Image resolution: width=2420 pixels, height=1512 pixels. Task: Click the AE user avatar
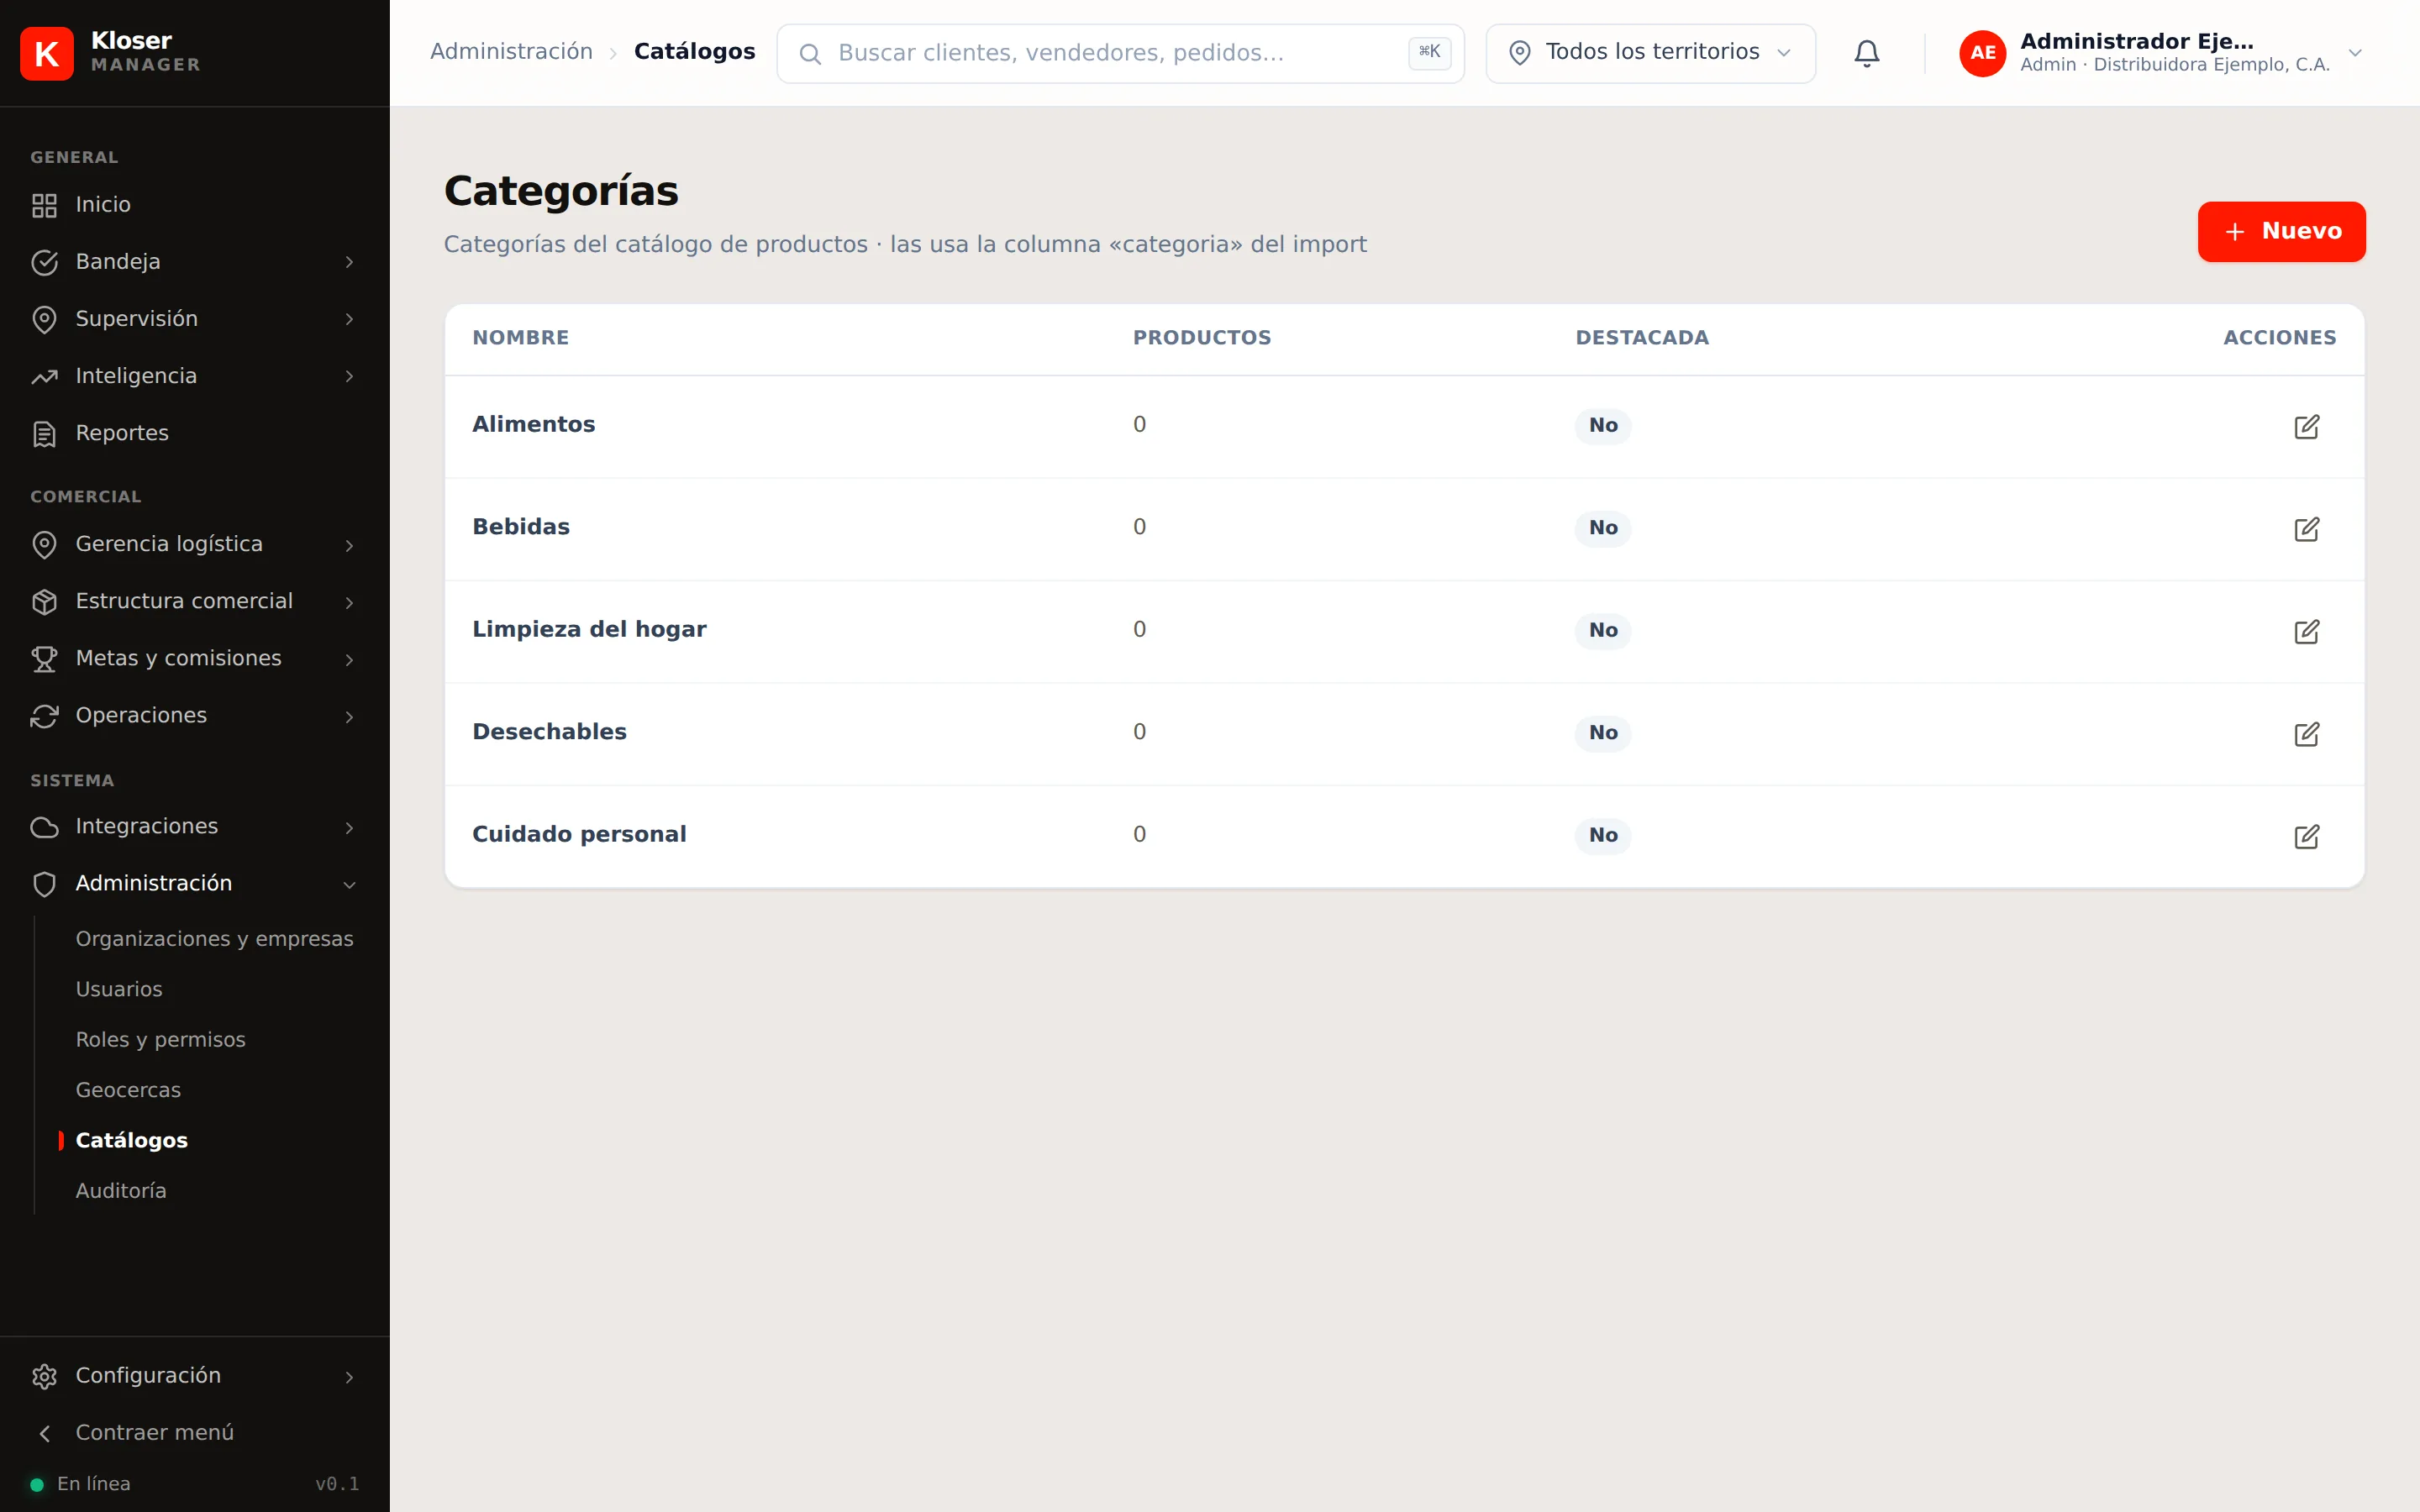(x=1982, y=53)
